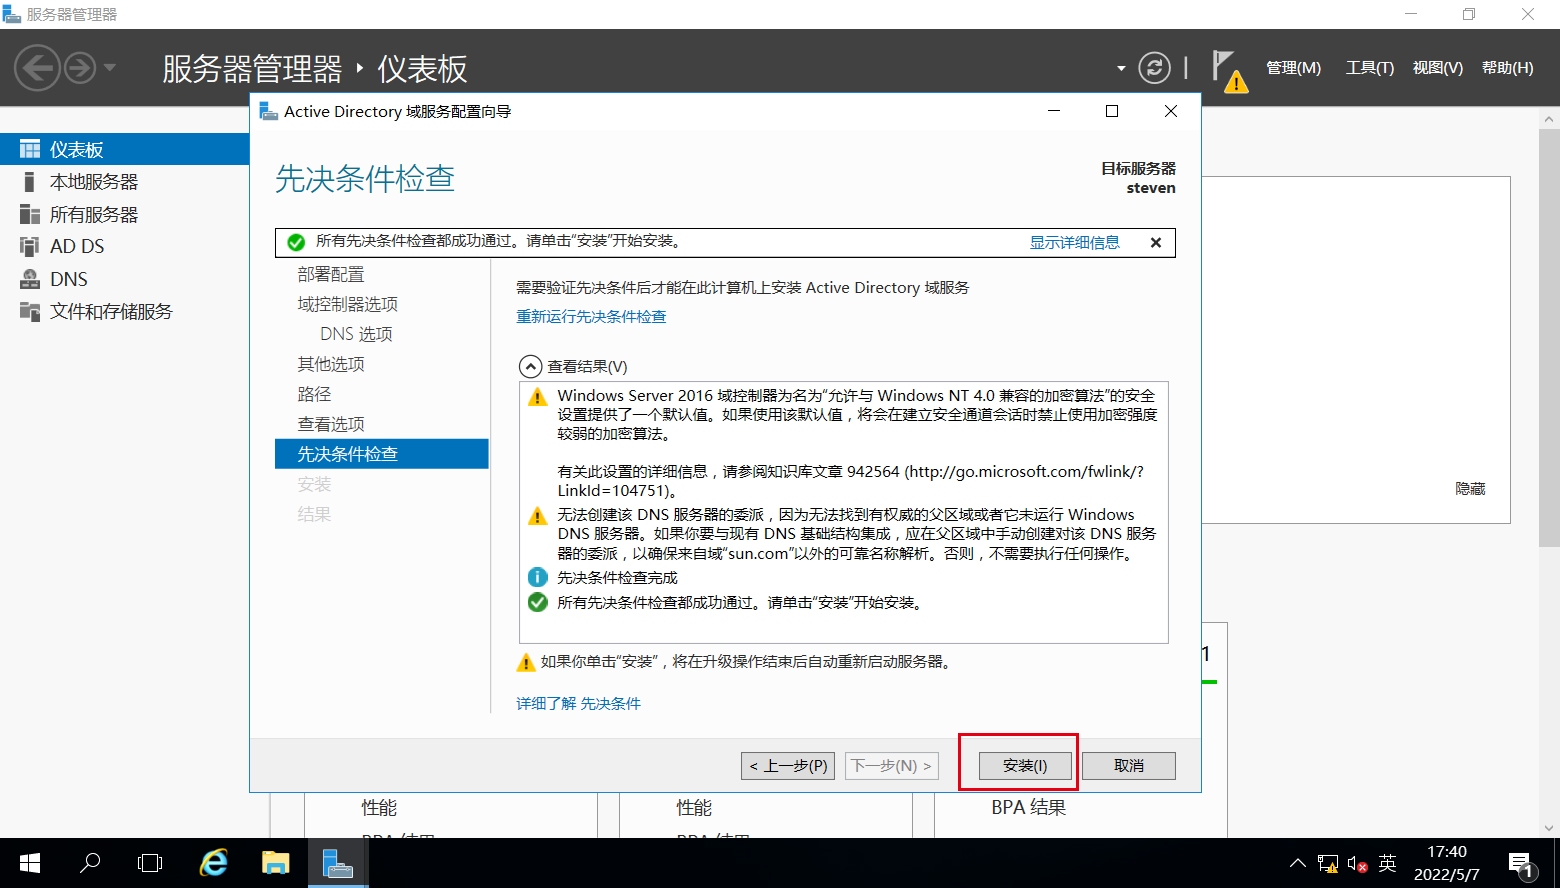The height and width of the screenshot is (888, 1560).
Task: Show hidden tray icons chevron
Action: (1298, 863)
